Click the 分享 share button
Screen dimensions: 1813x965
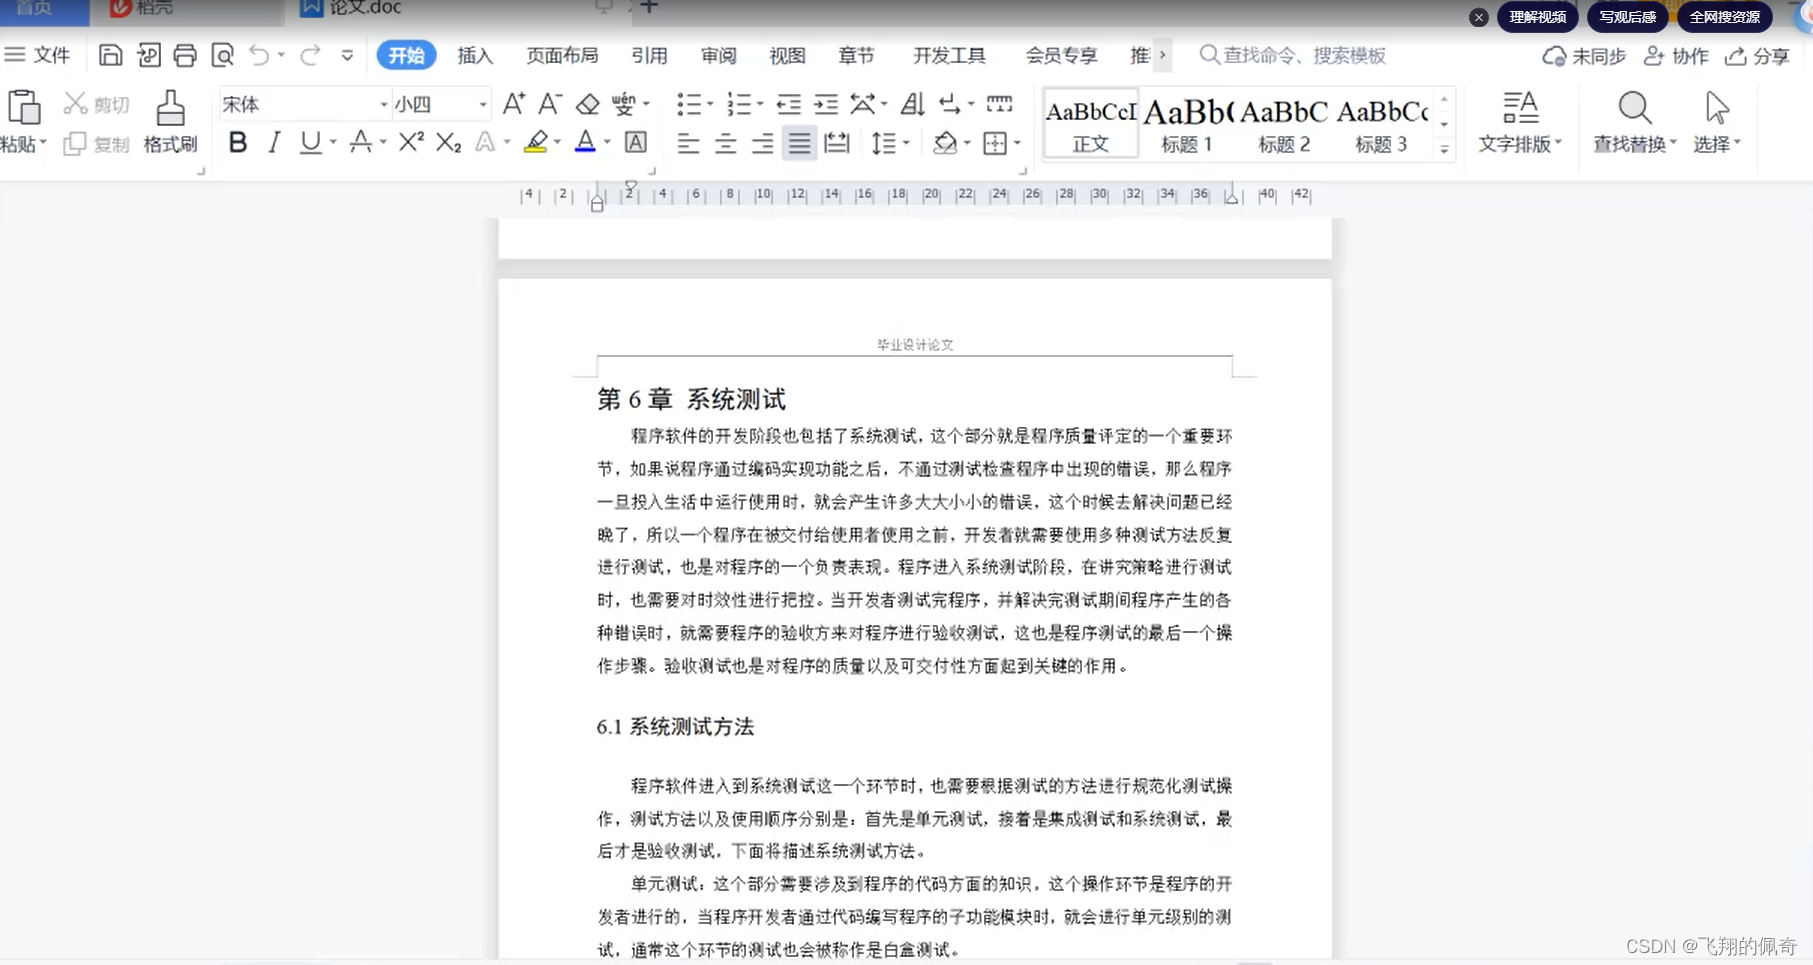pos(1758,56)
